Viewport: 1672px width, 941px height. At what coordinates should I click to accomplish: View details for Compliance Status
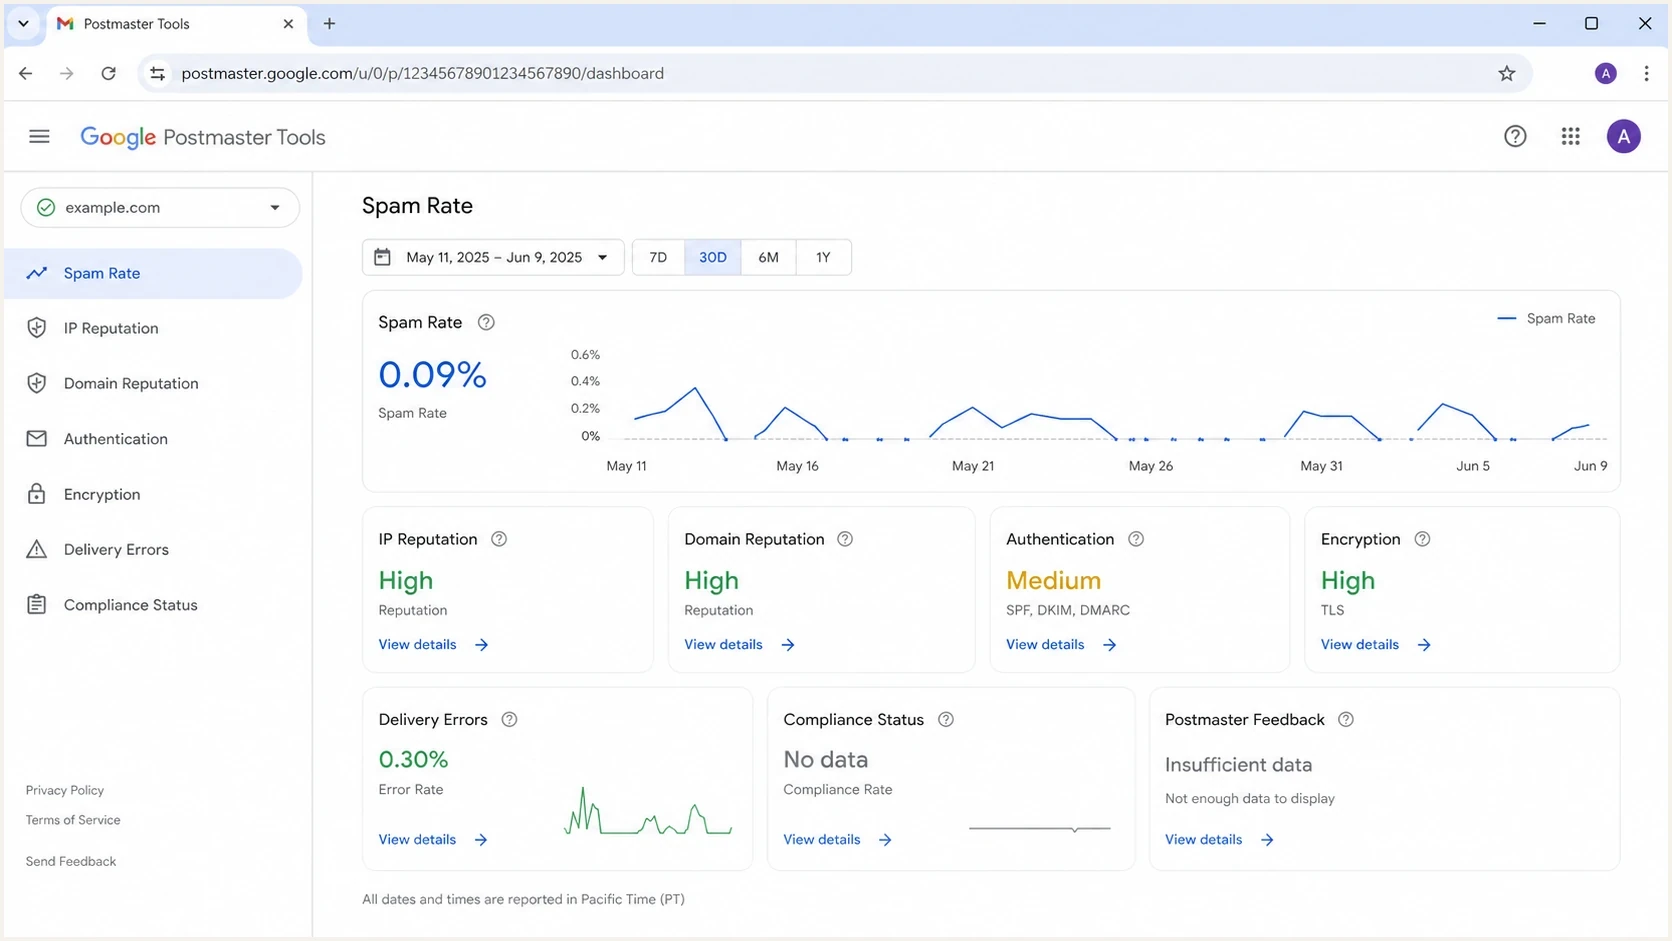(838, 839)
